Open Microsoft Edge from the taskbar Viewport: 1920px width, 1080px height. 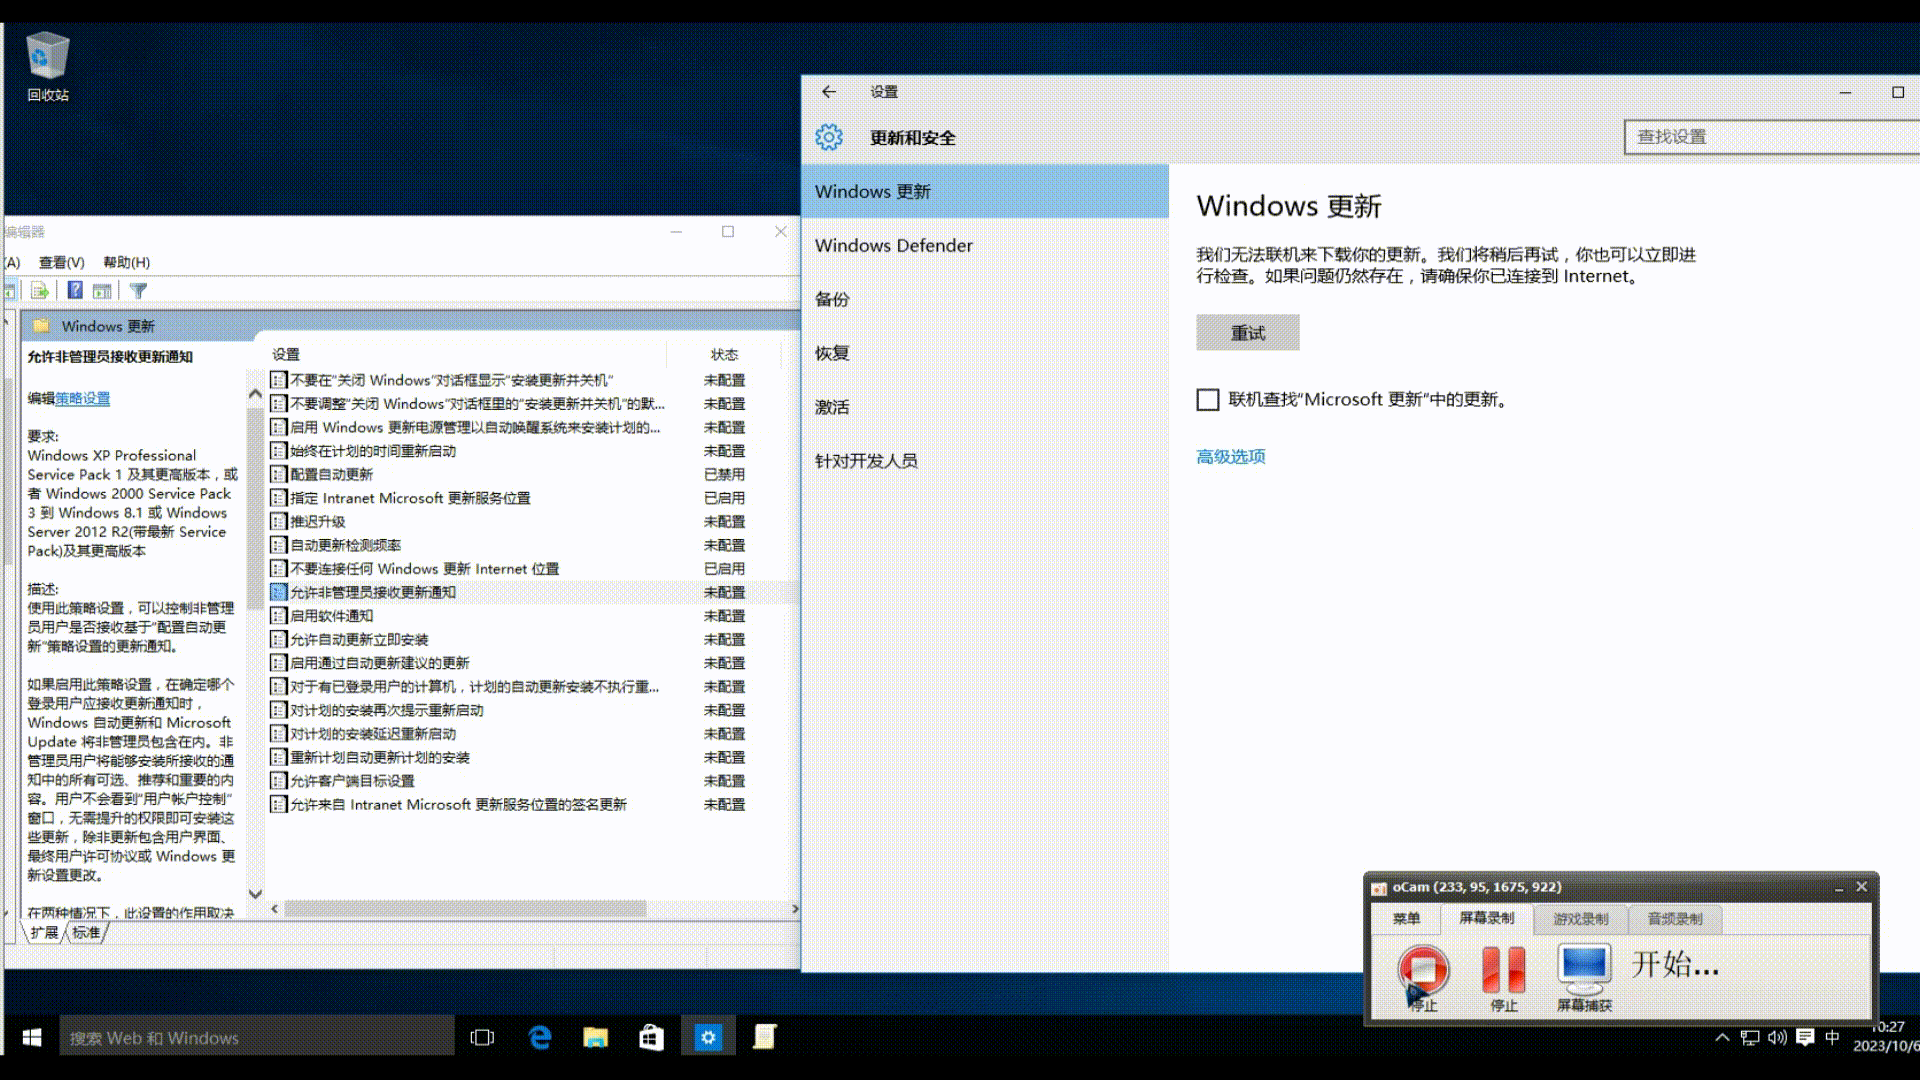tap(540, 1038)
